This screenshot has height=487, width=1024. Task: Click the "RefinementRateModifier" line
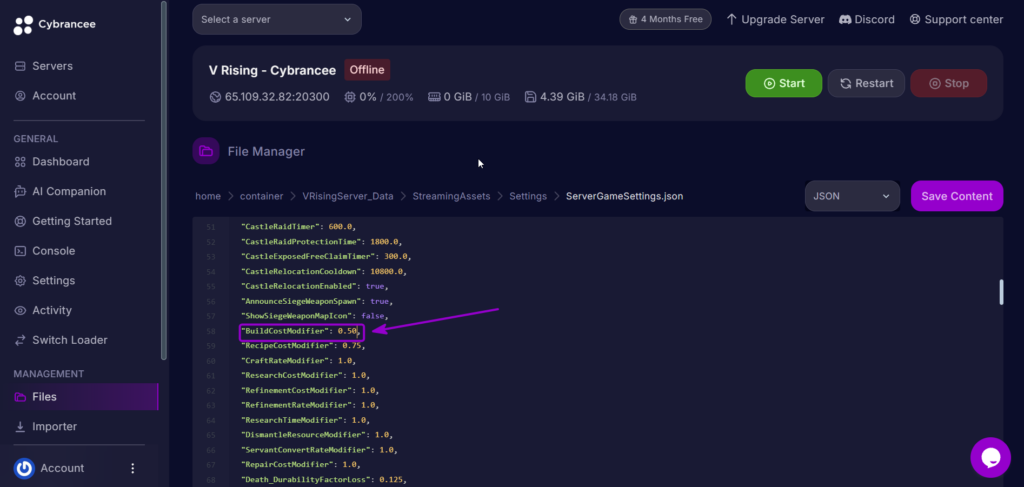tap(310, 405)
